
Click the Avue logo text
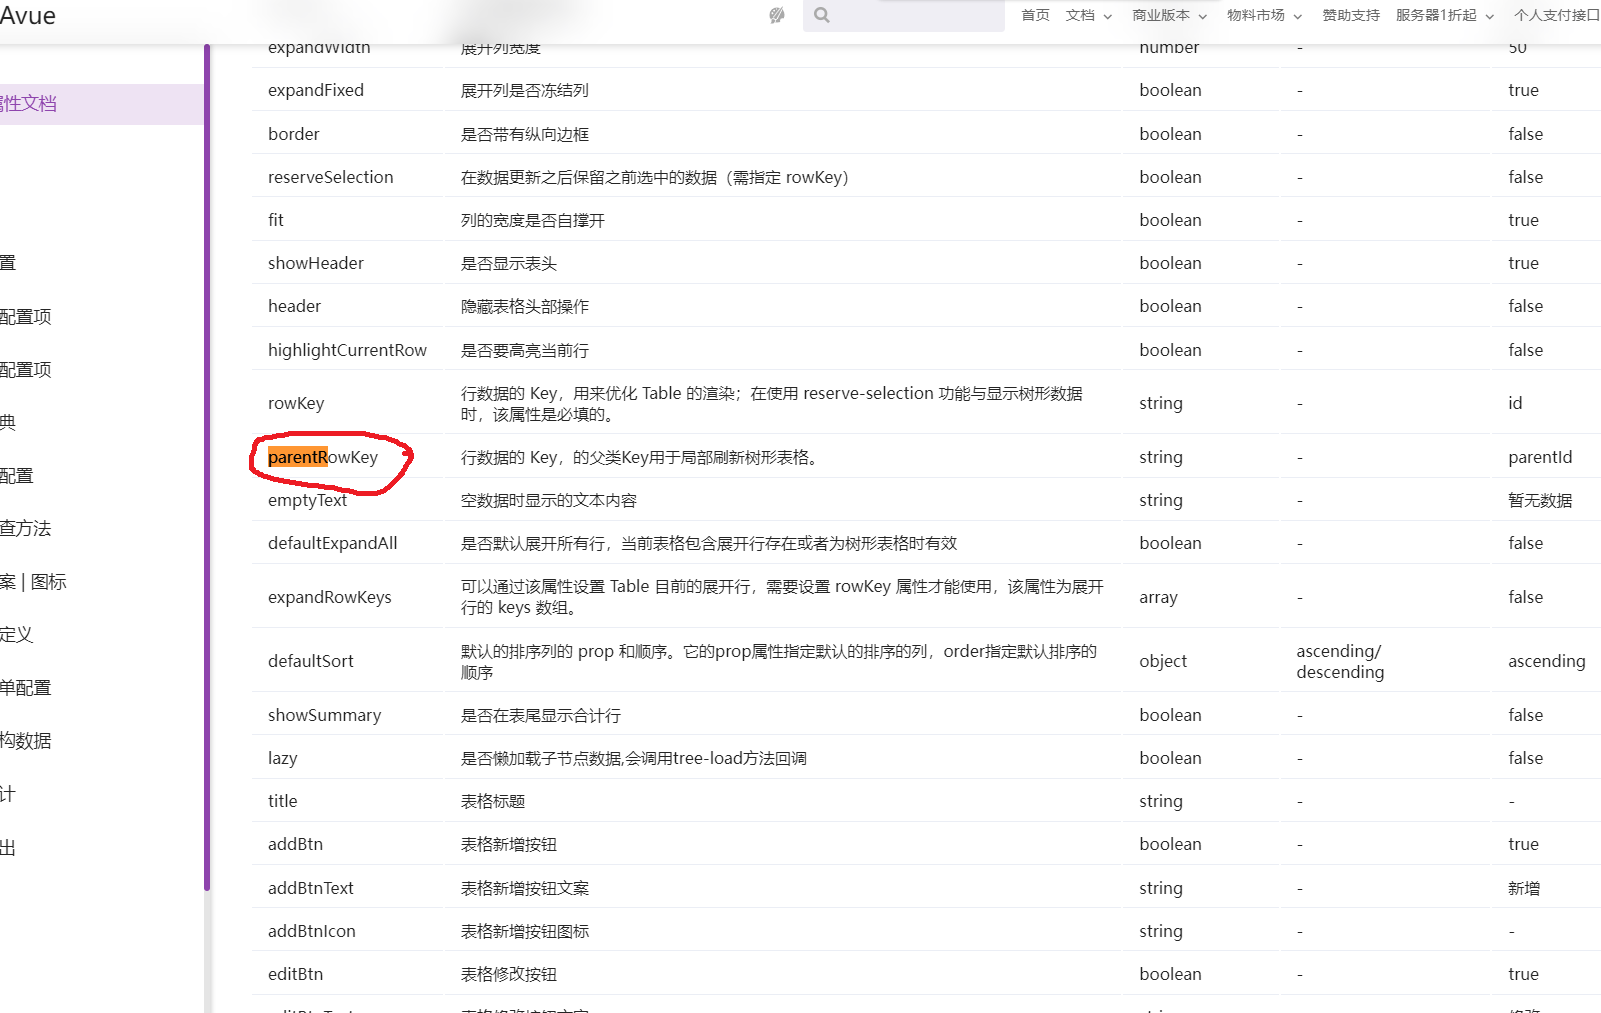[28, 15]
